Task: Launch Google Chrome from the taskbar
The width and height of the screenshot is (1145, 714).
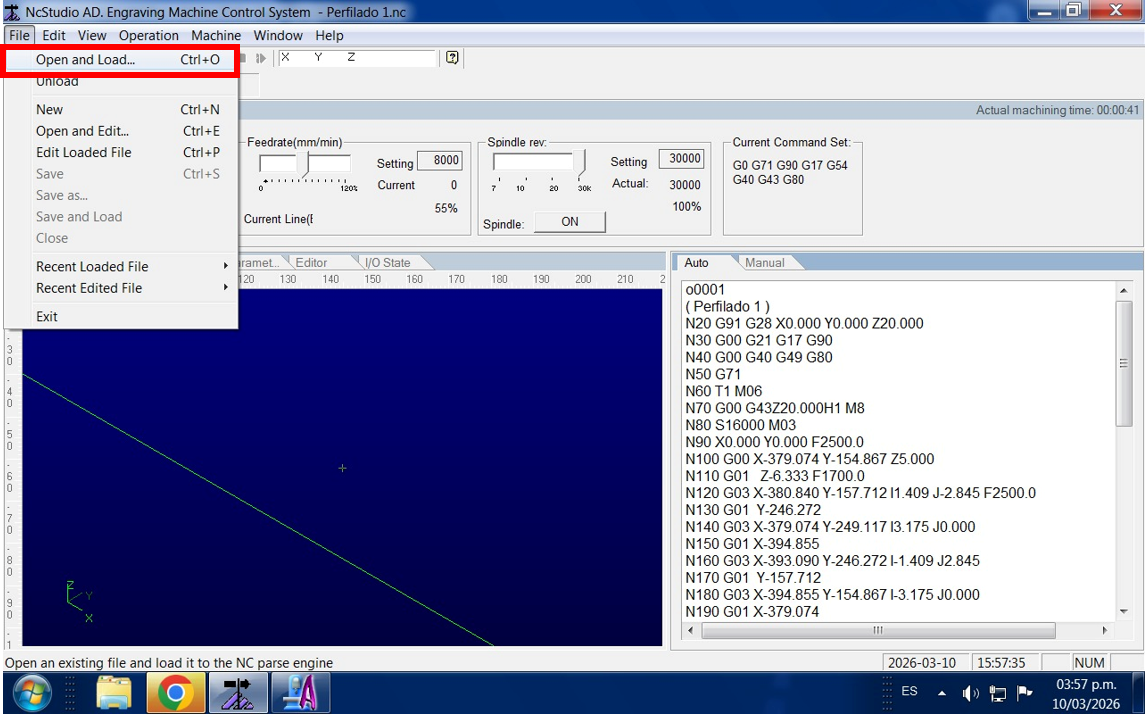Action: [175, 692]
